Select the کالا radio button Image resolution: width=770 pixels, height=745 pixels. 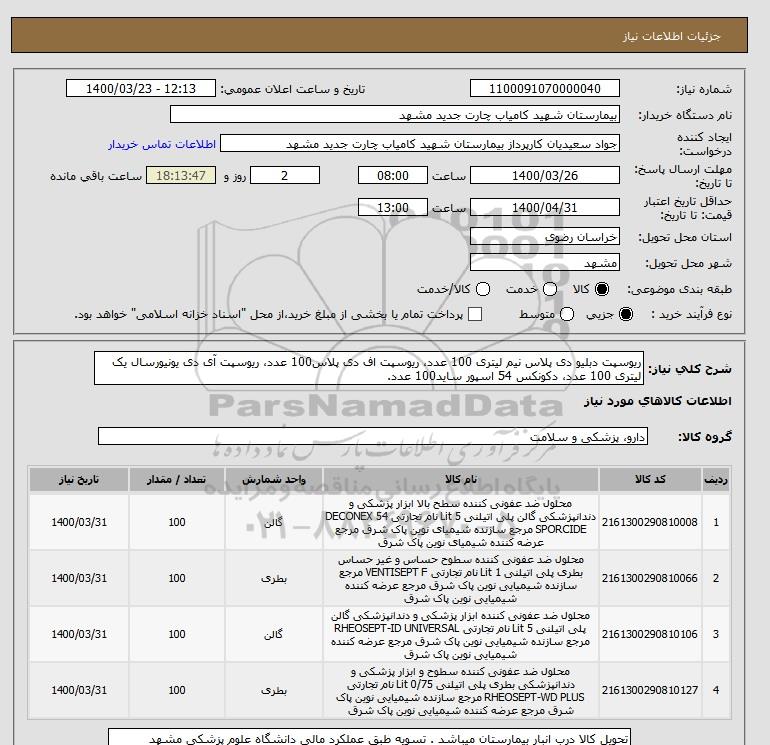(x=602, y=289)
